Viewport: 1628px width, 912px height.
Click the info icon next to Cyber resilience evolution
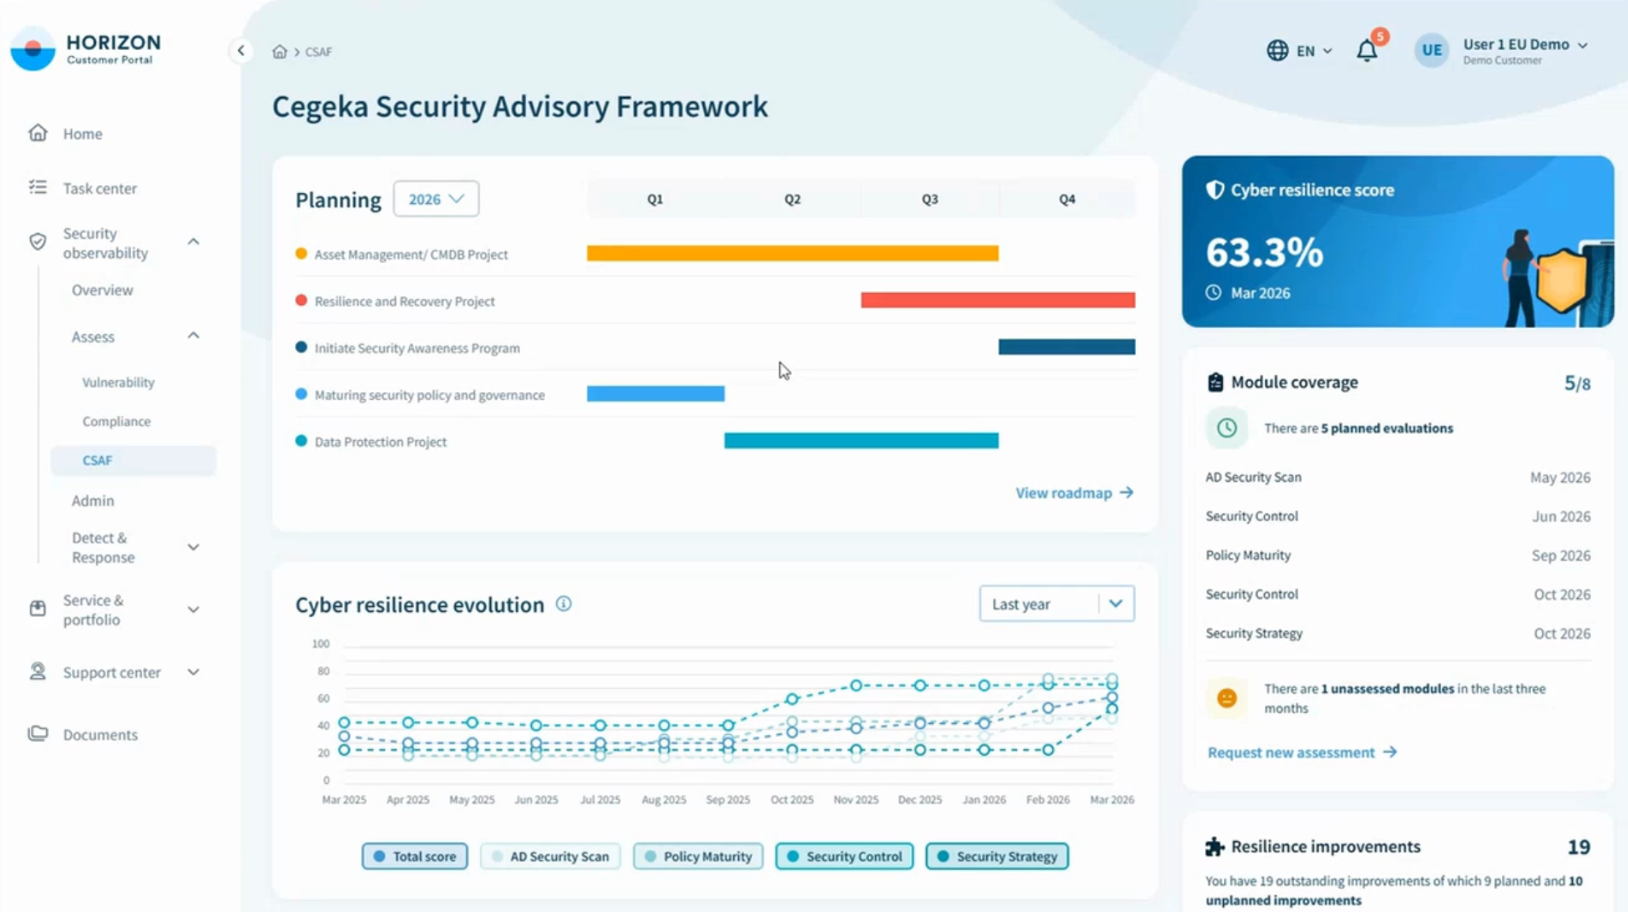point(563,604)
